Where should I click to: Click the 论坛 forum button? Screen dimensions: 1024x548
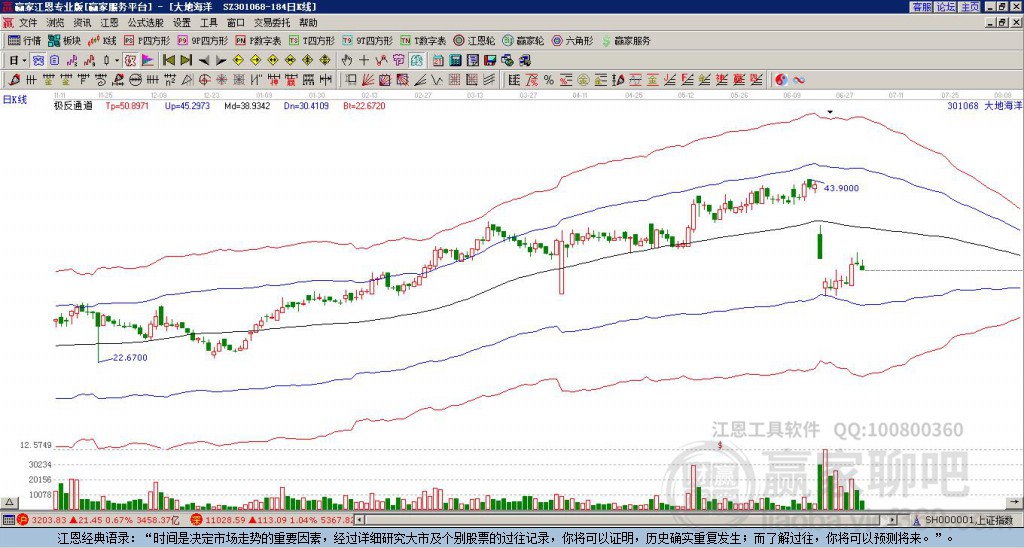946,7
